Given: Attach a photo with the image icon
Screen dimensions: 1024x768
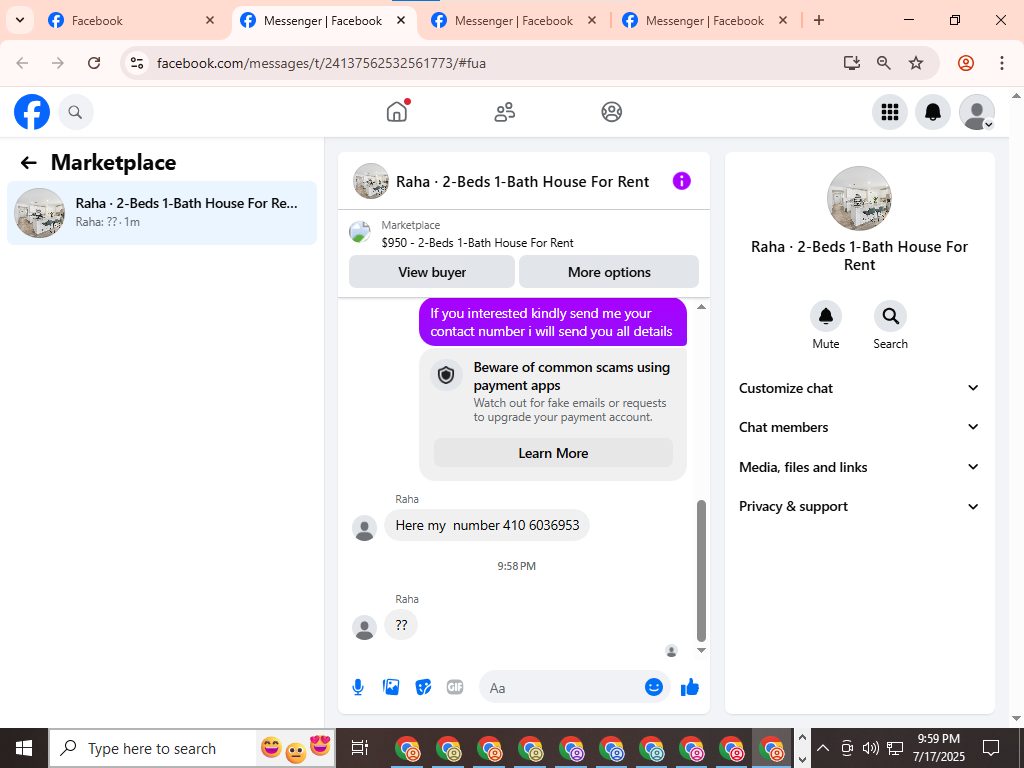Looking at the screenshot, I should pos(391,687).
